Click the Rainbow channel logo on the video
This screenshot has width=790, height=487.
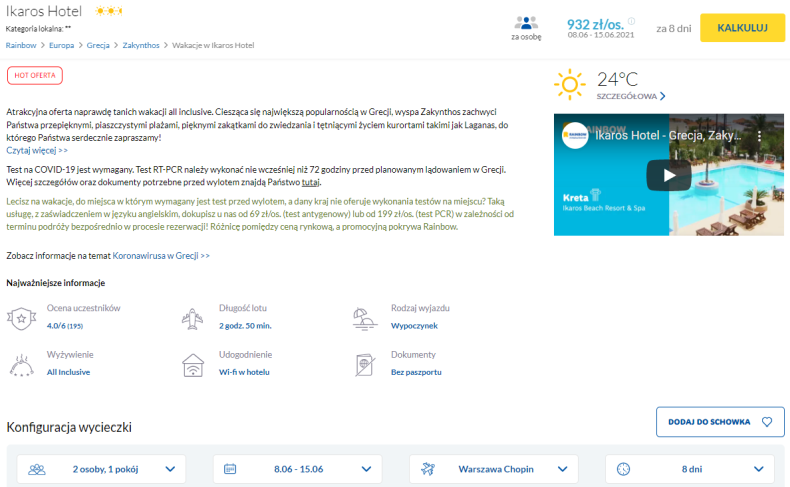pyautogui.click(x=575, y=135)
